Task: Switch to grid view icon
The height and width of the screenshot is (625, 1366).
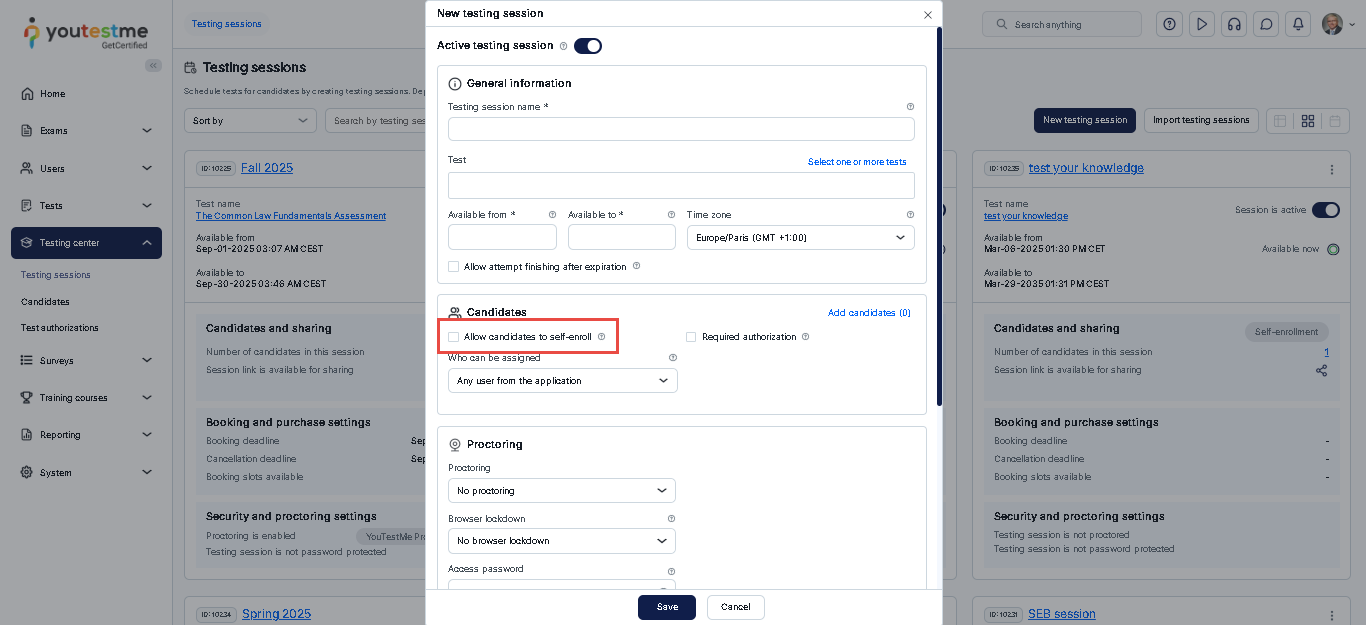Action: (1307, 121)
